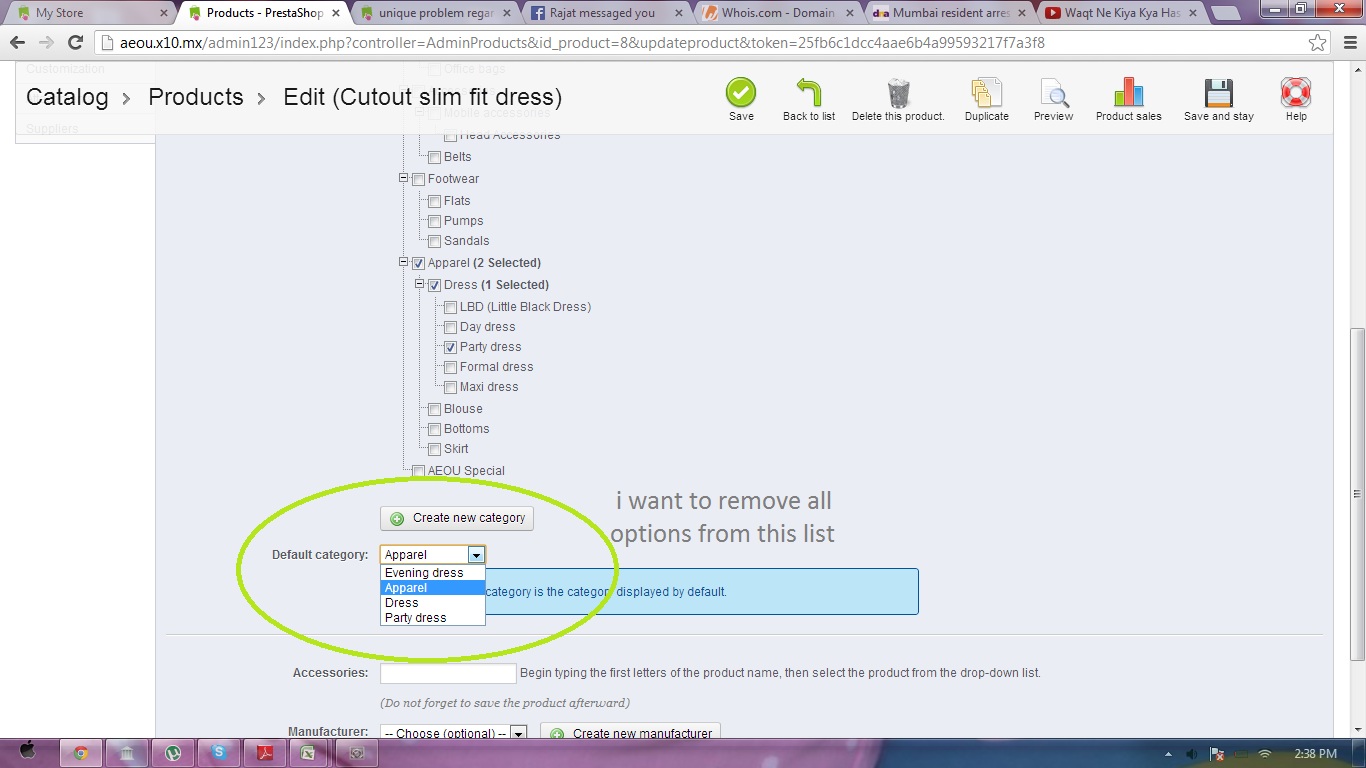Open the product Preview icon
1366x768 pixels.
1054,93
